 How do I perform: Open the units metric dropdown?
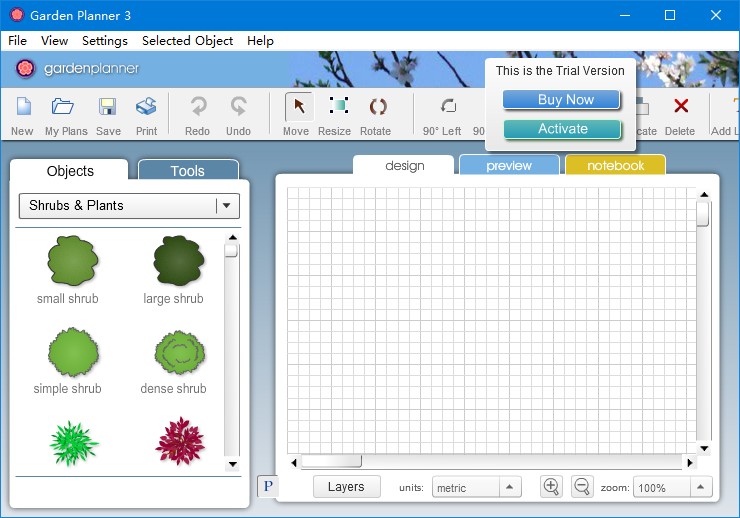click(x=509, y=488)
